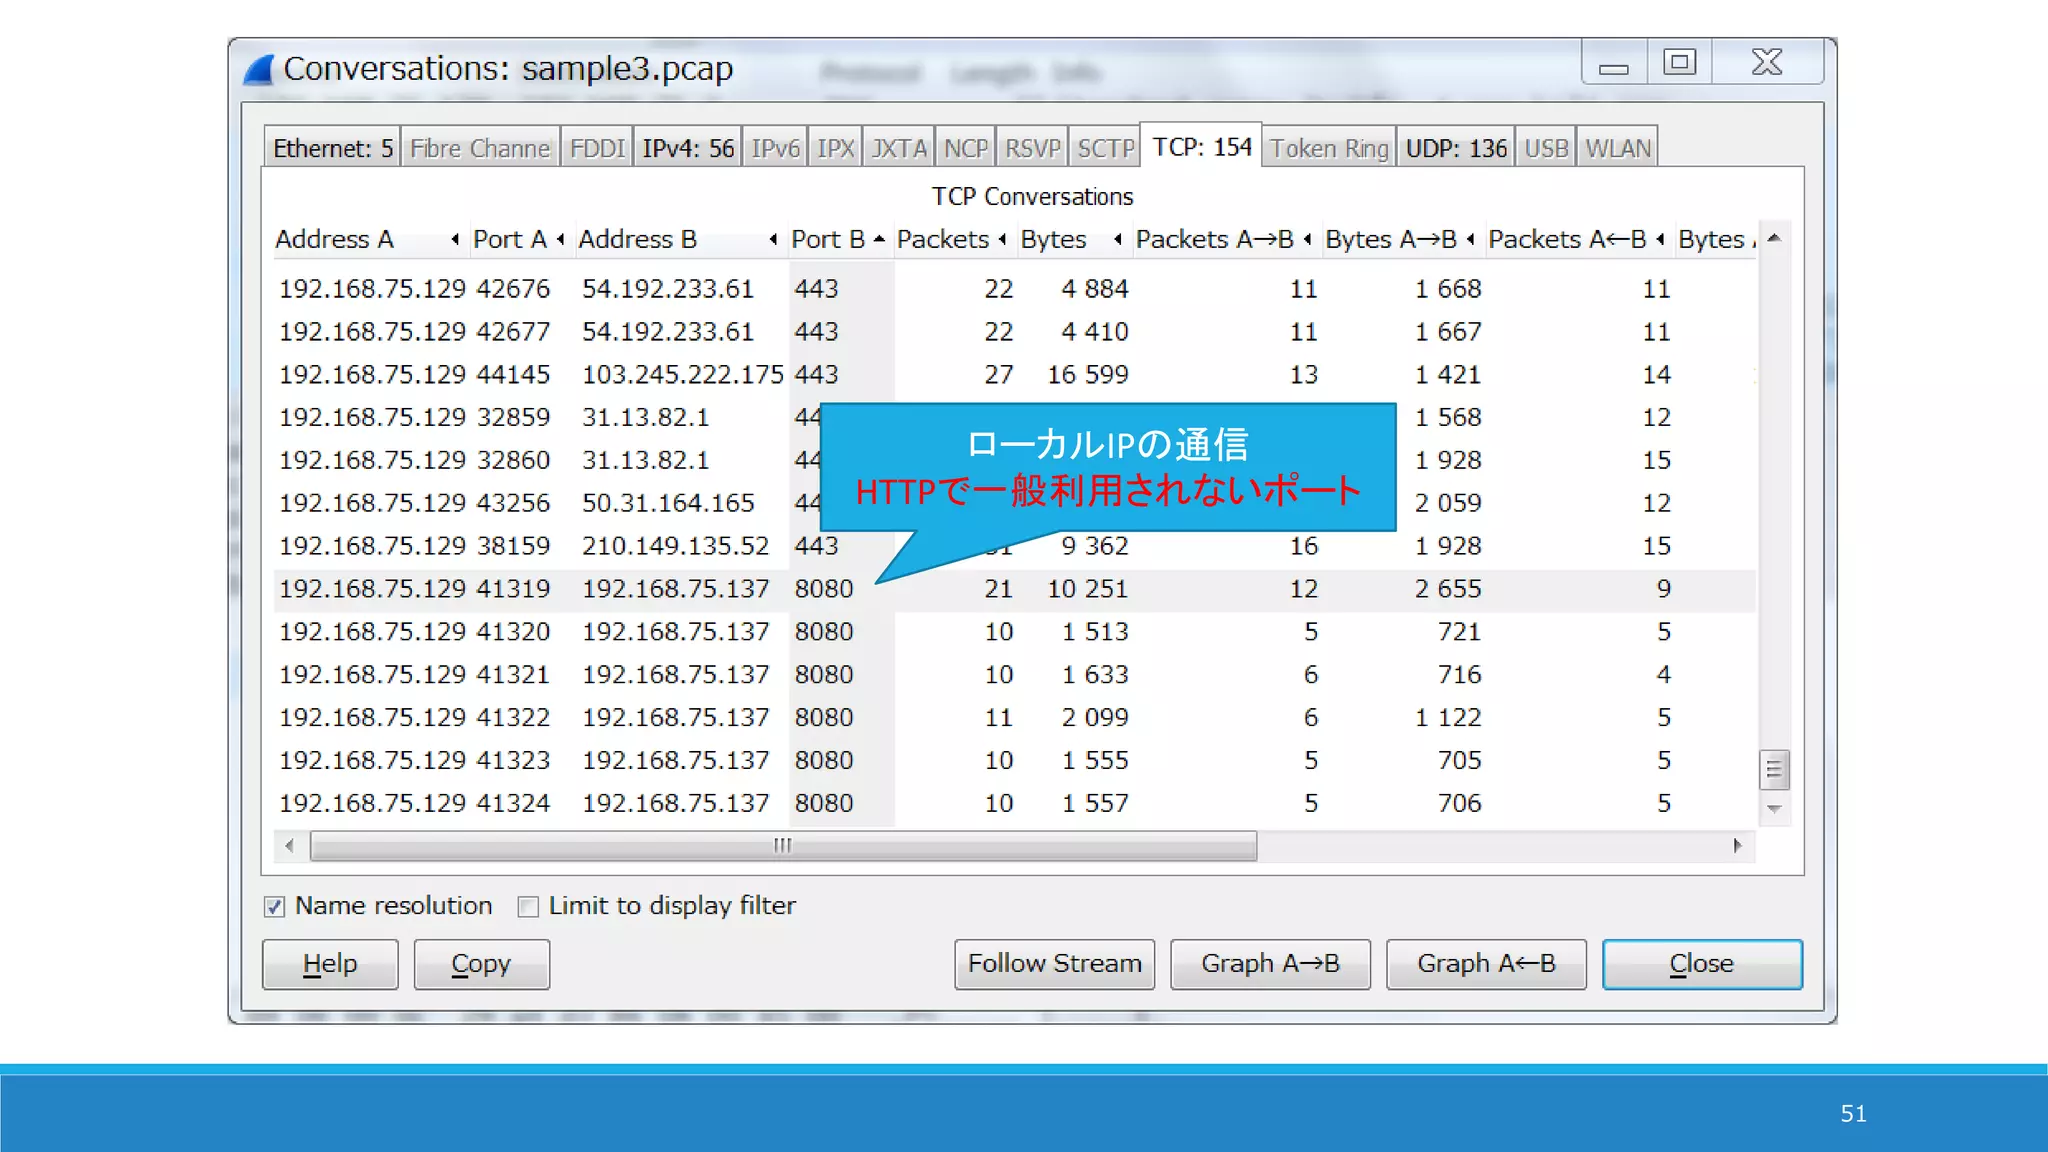Screen dimensions: 2048x1152
Task: Click the Follow Stream button
Action: [1054, 964]
